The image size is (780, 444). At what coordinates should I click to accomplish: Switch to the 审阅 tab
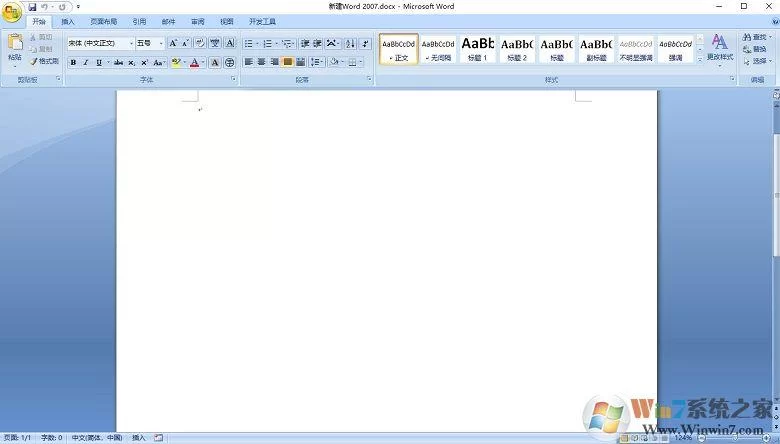pos(197,21)
